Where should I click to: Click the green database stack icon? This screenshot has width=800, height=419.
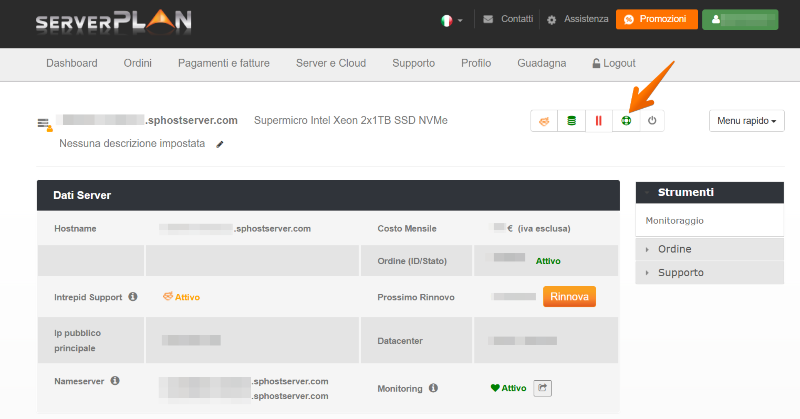[572, 121]
